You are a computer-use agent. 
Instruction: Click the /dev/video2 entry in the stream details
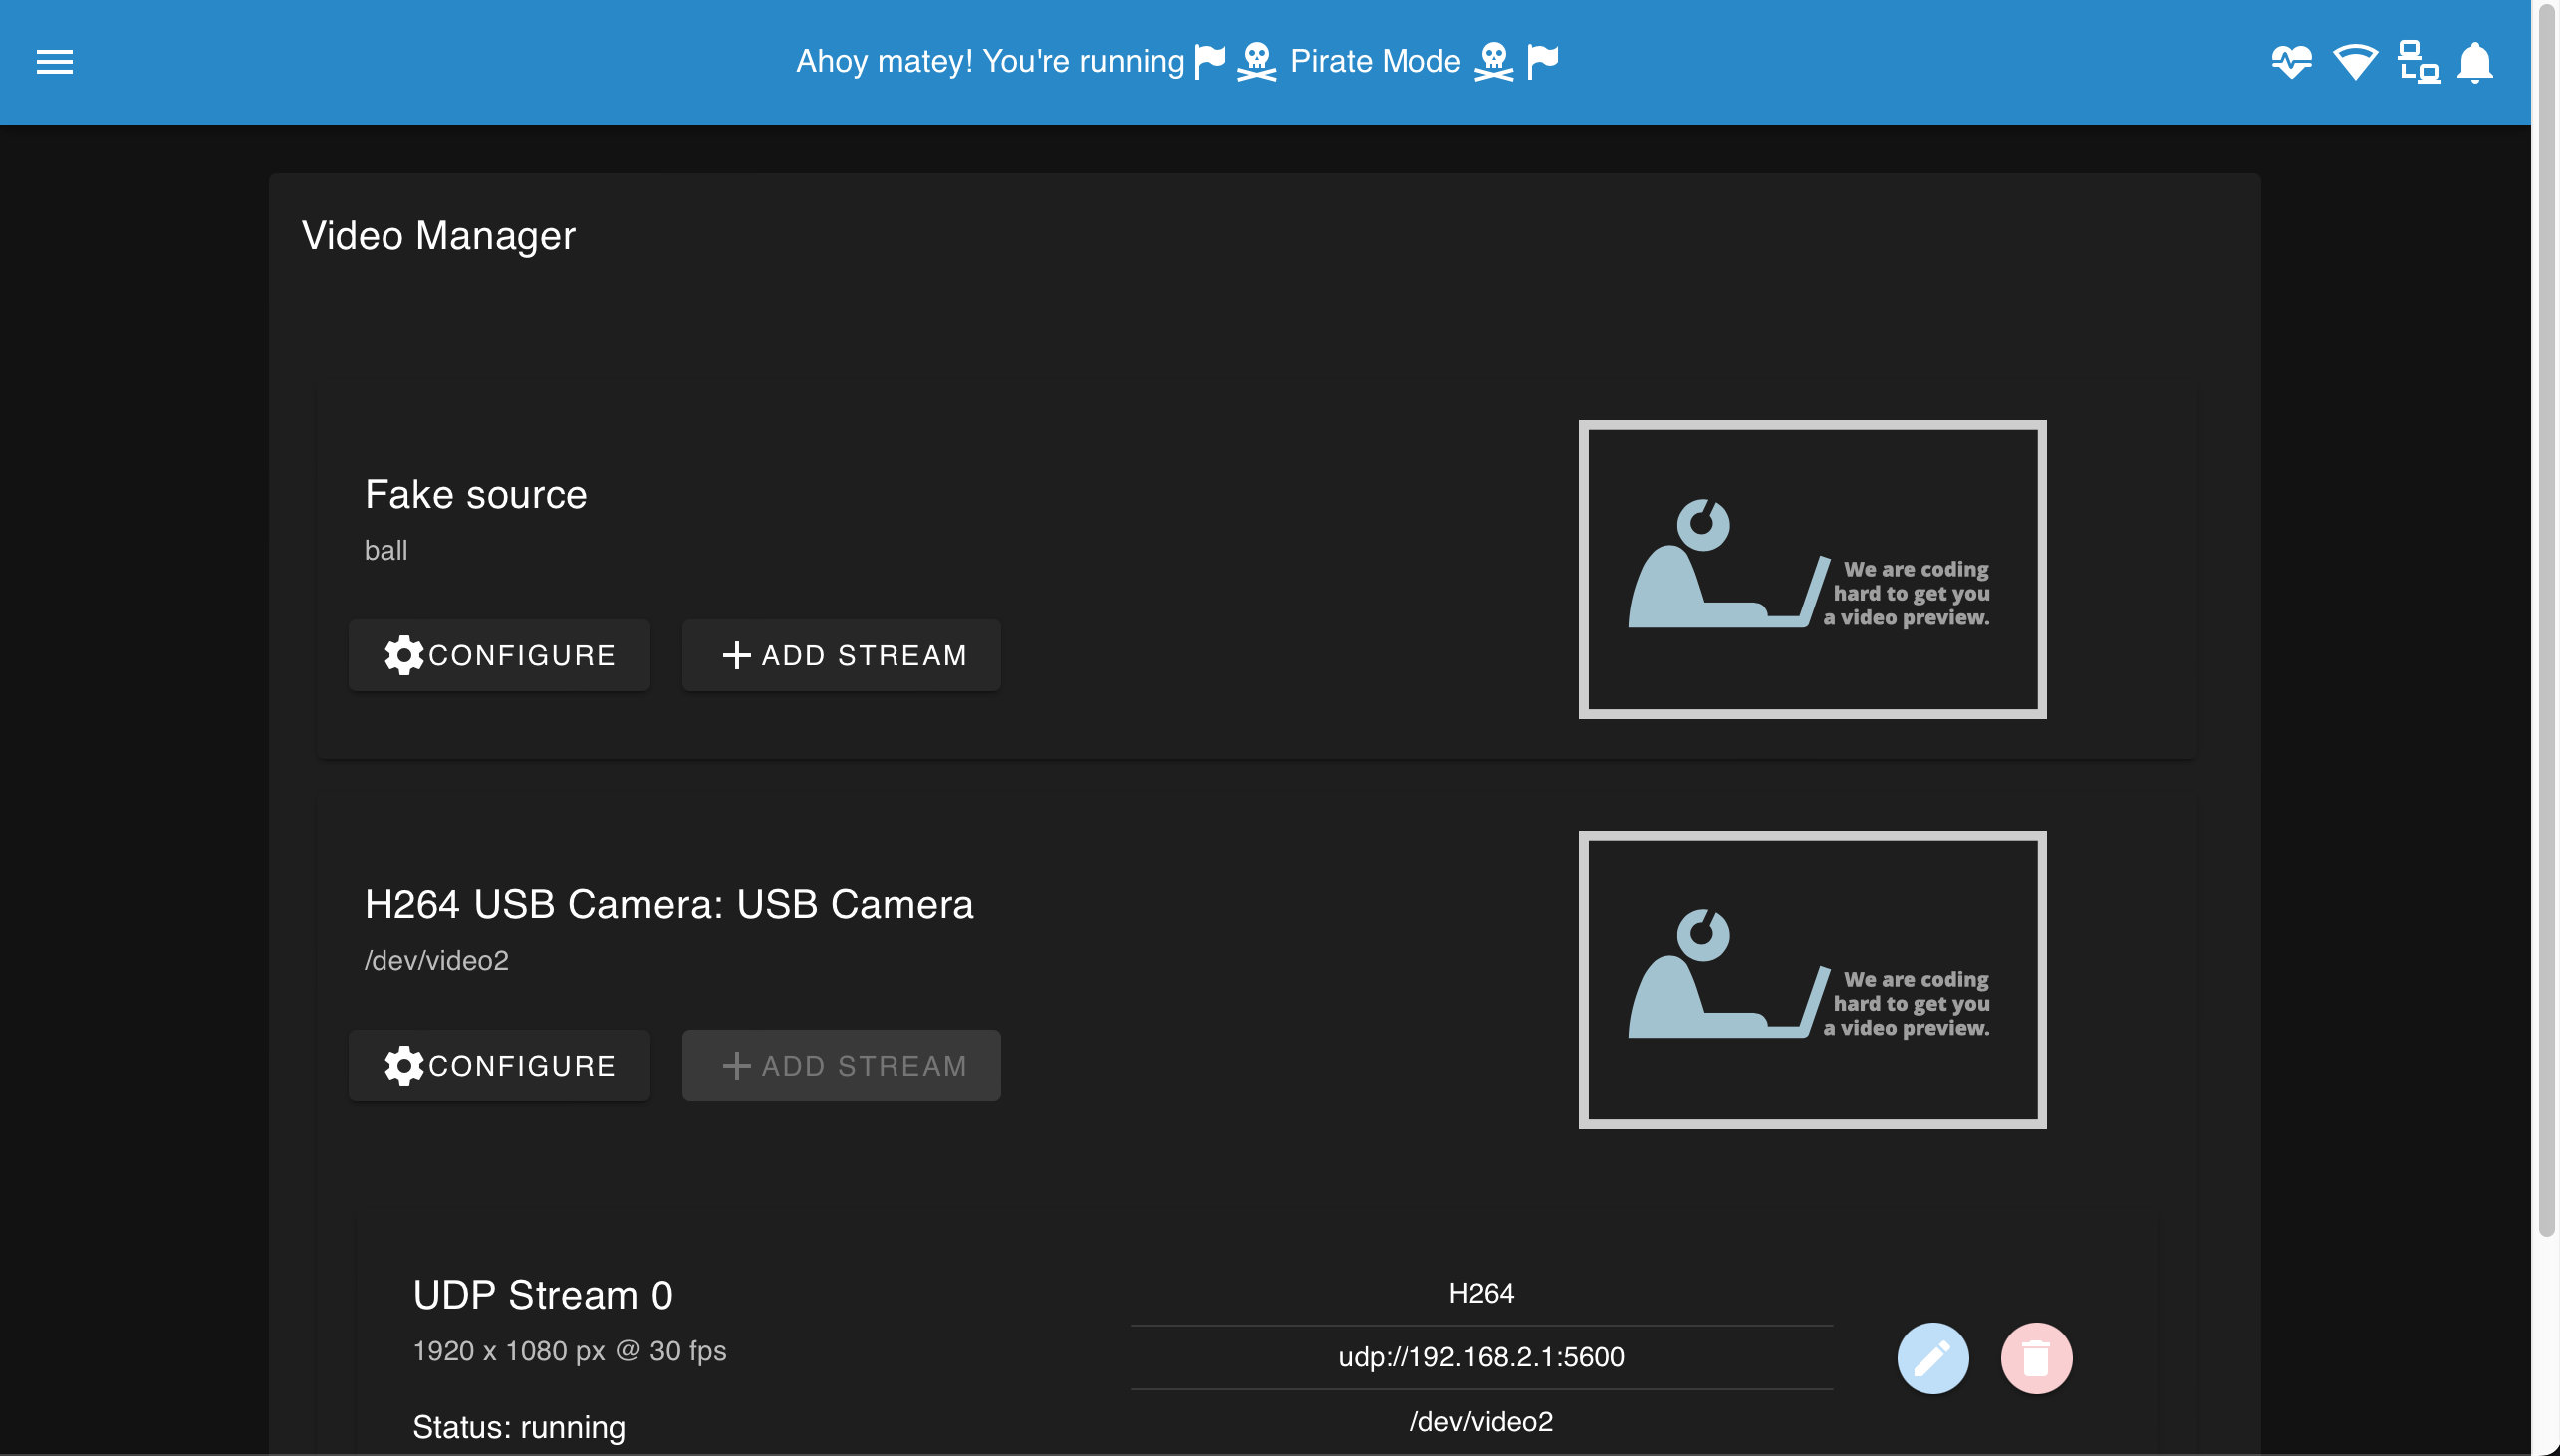pyautogui.click(x=1481, y=1421)
